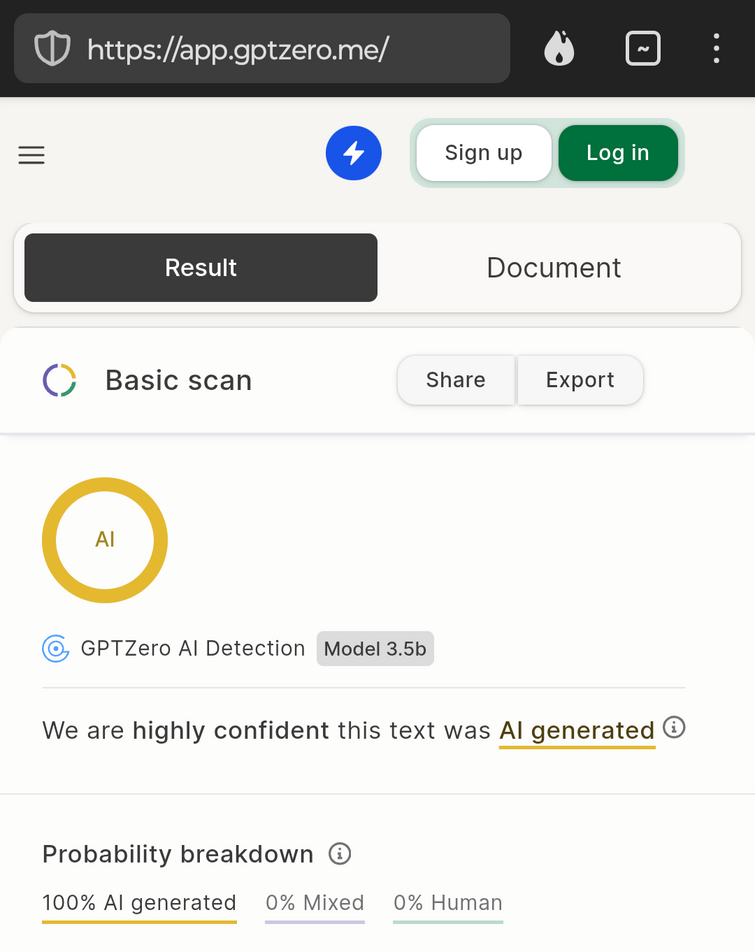
Task: Open the browser tabs switcher icon
Action: click(643, 48)
